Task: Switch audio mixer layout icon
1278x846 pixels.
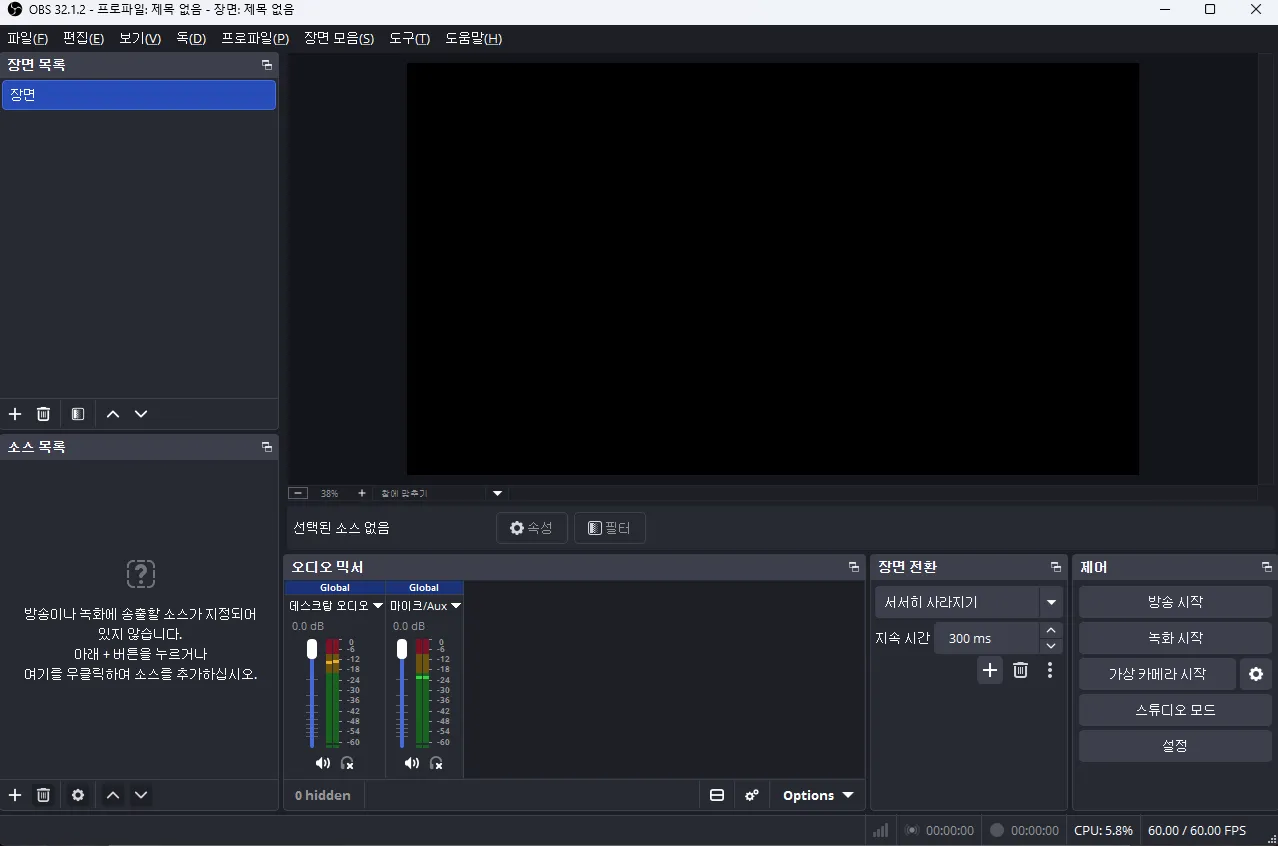Action: [x=717, y=795]
